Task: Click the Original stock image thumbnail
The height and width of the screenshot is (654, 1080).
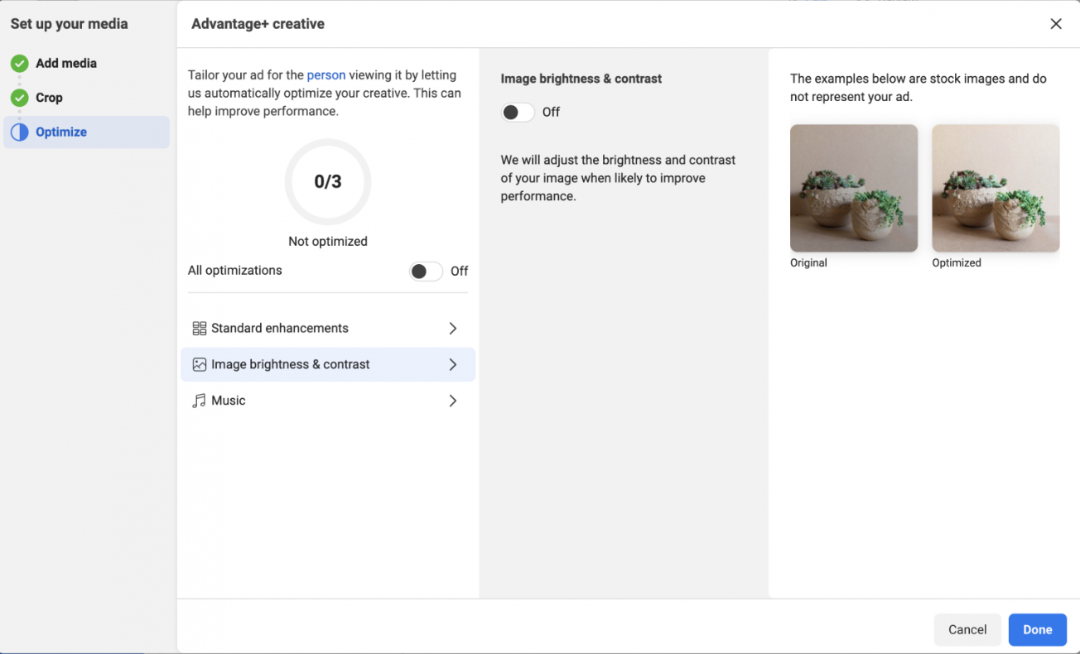Action: (x=853, y=187)
